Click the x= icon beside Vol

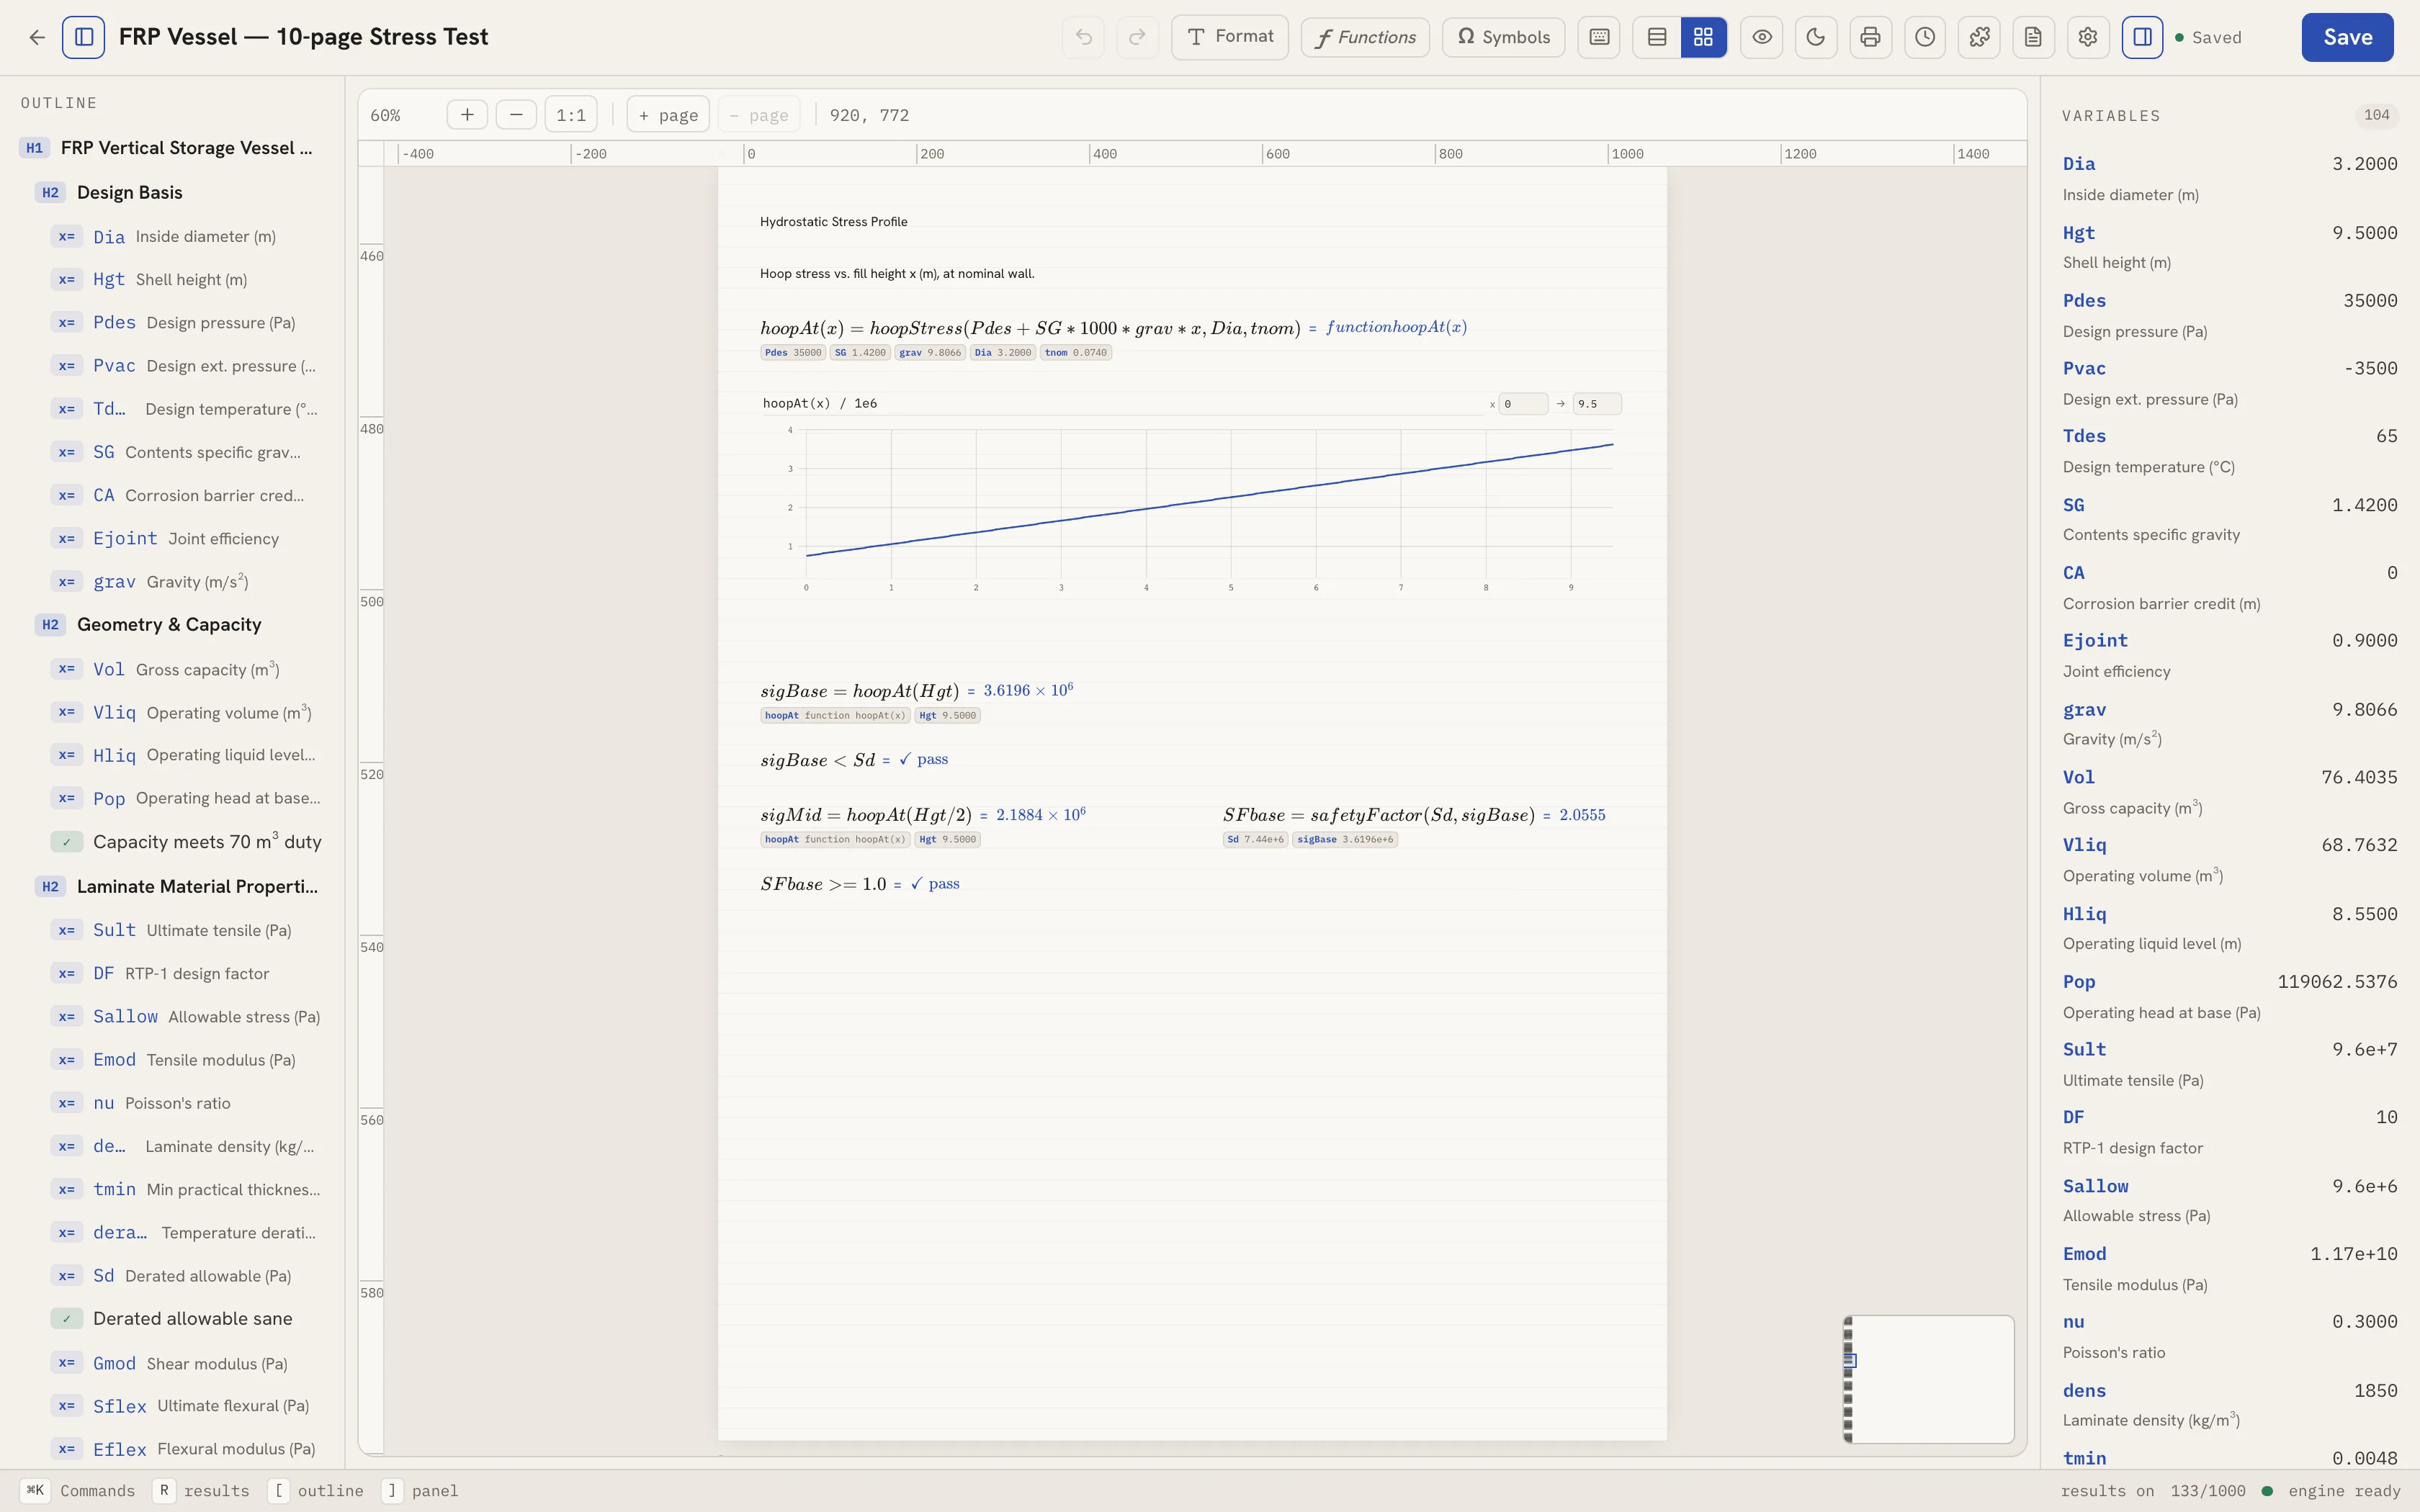(x=67, y=669)
